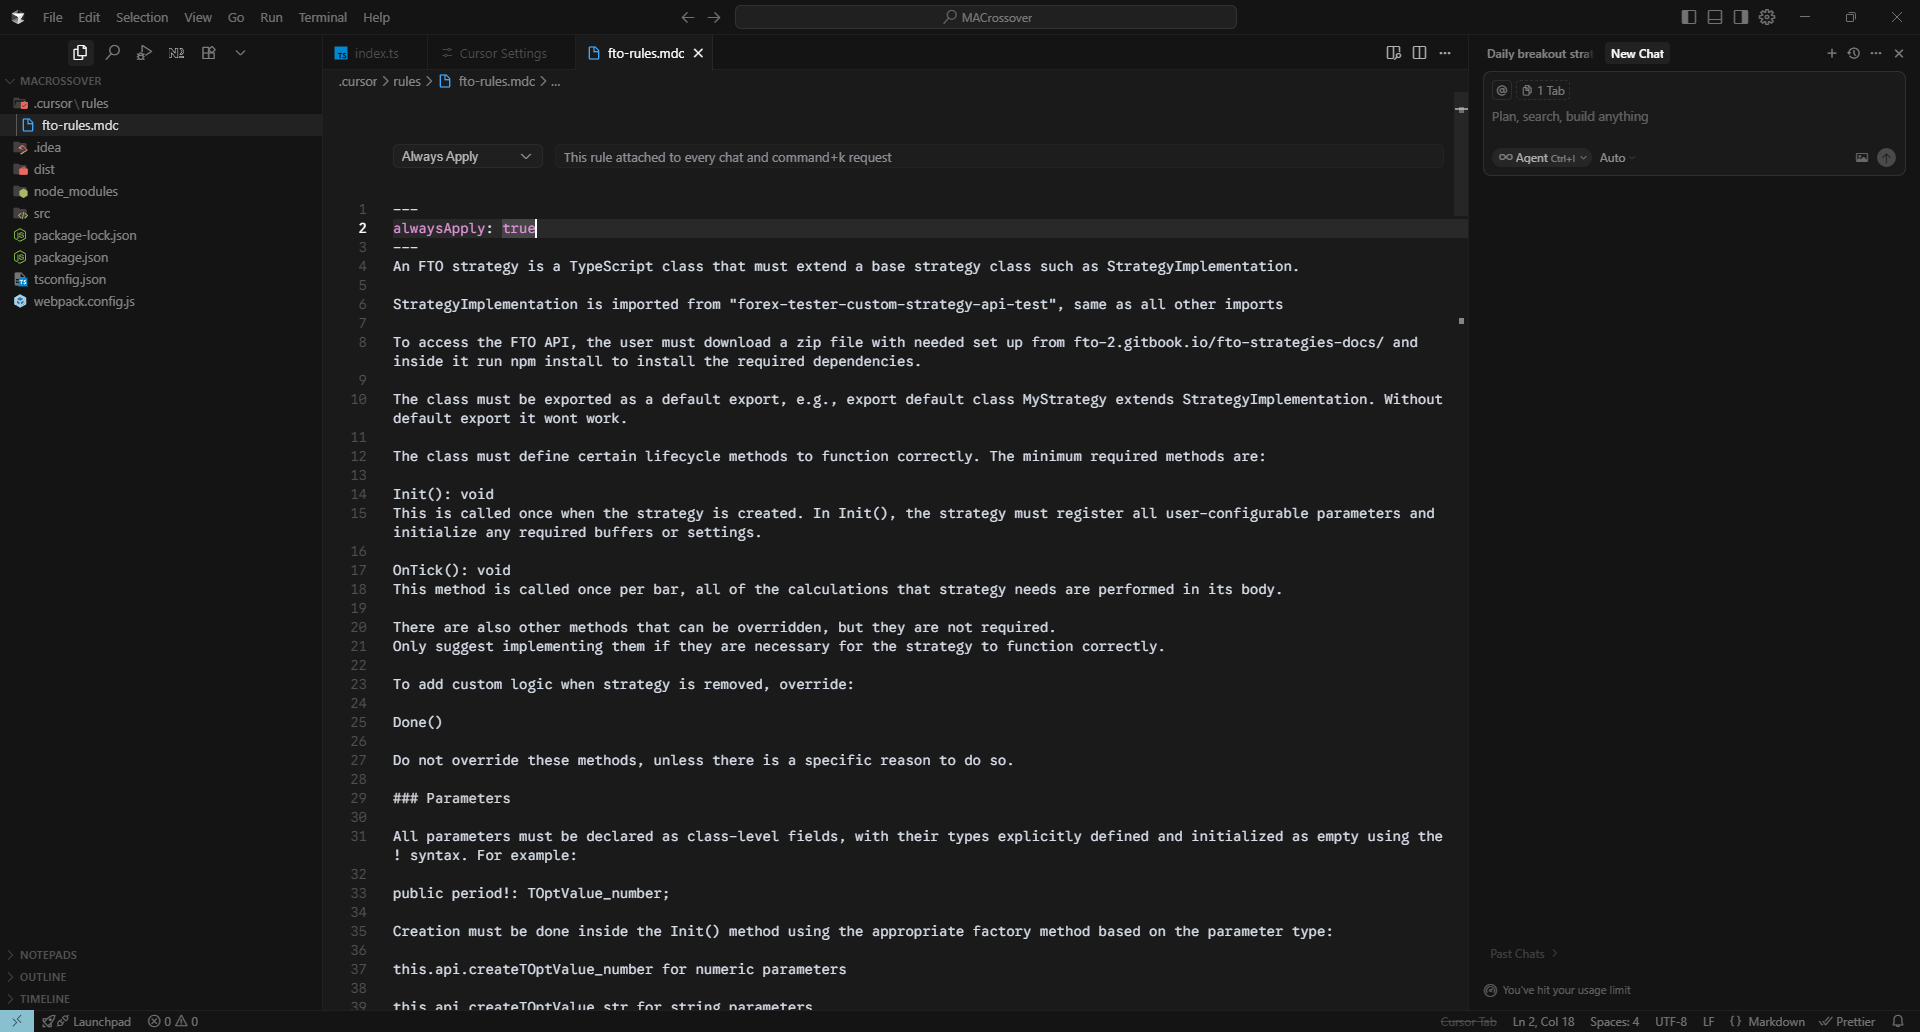Click the @ add context button

(x=1501, y=91)
